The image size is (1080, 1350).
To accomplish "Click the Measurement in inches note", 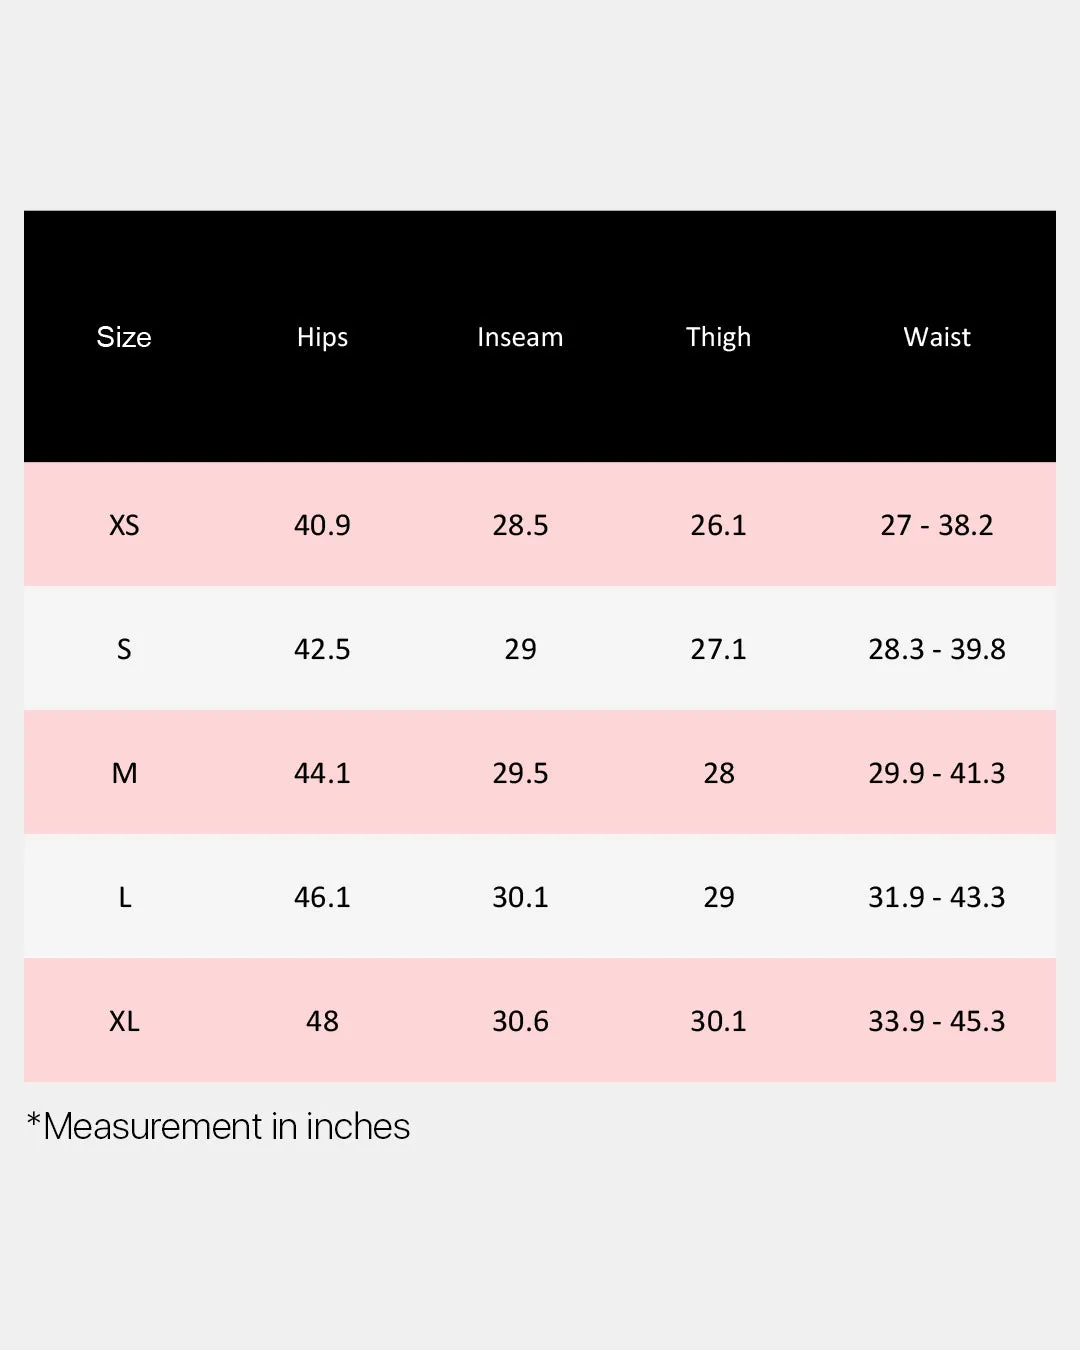I will point(218,1127).
